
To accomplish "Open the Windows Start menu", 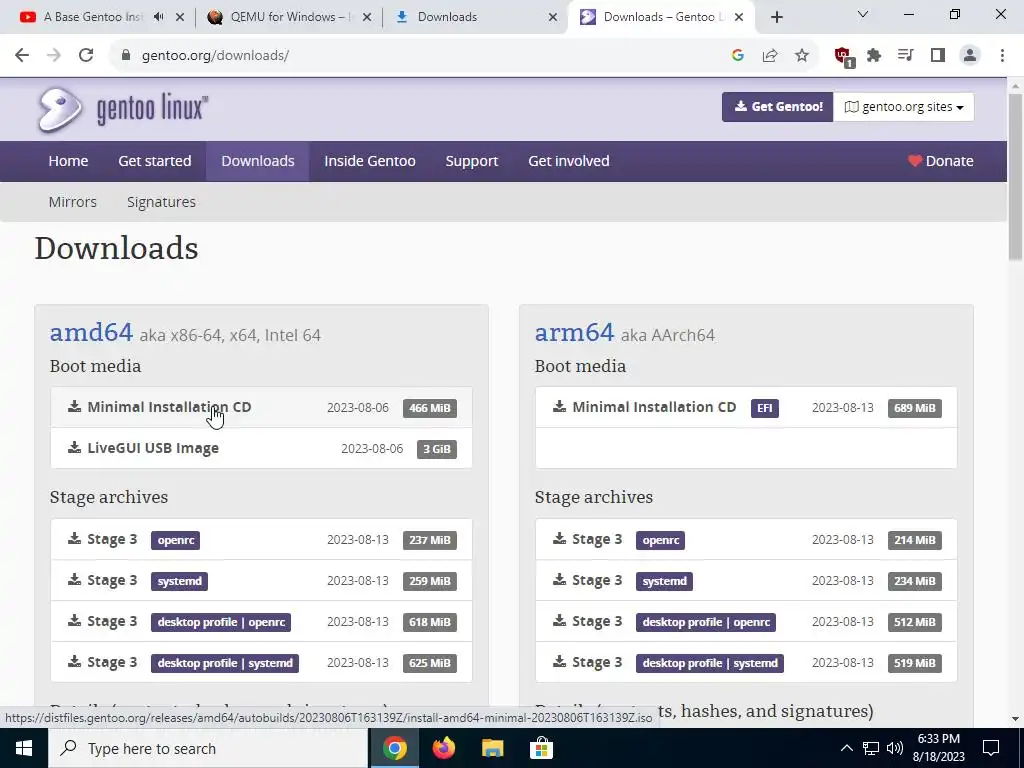I will pos(24,748).
